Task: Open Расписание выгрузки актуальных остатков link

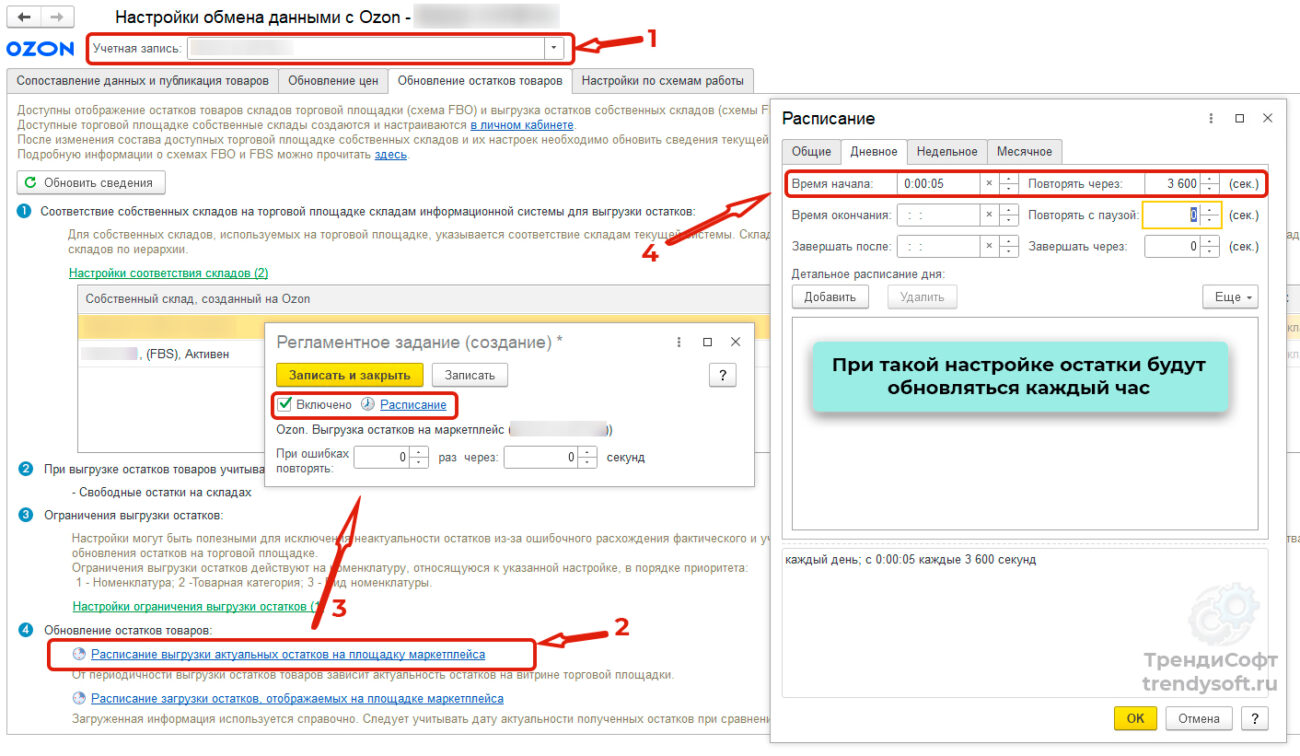Action: pyautogui.click(x=288, y=654)
